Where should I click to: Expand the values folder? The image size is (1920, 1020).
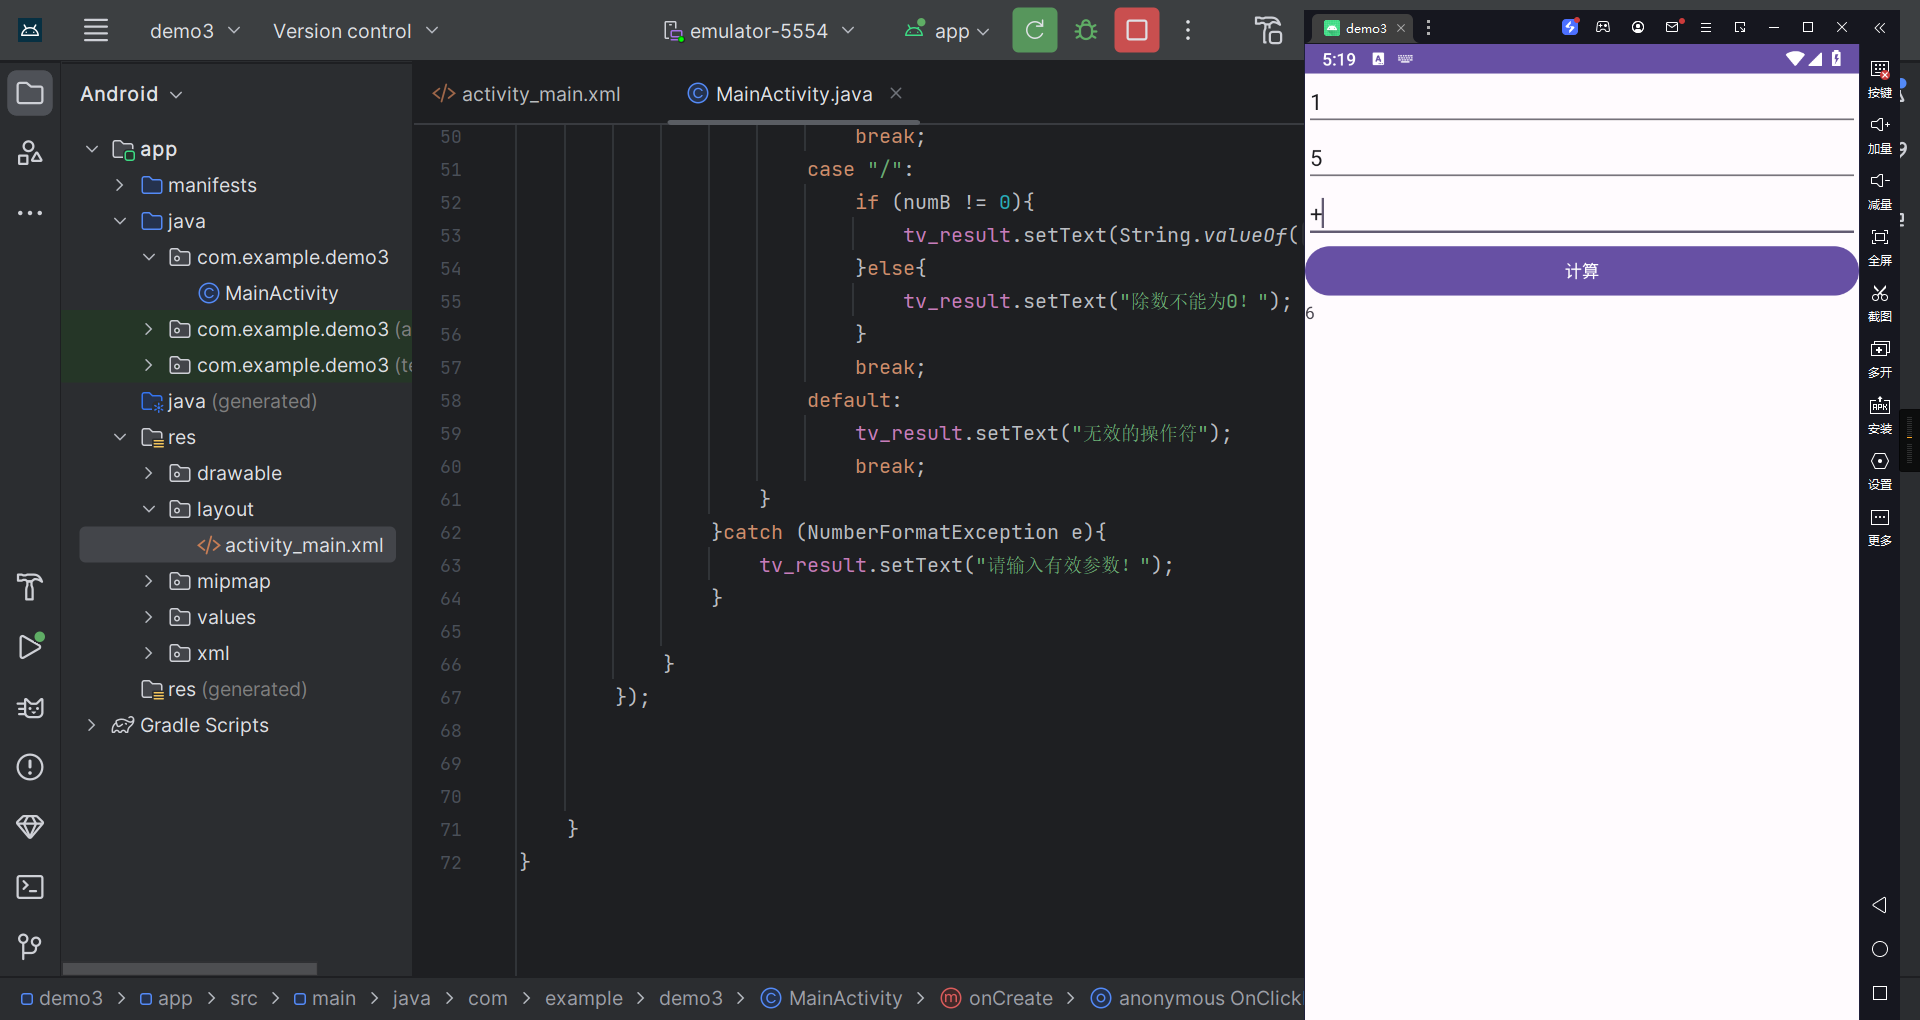[148, 617]
